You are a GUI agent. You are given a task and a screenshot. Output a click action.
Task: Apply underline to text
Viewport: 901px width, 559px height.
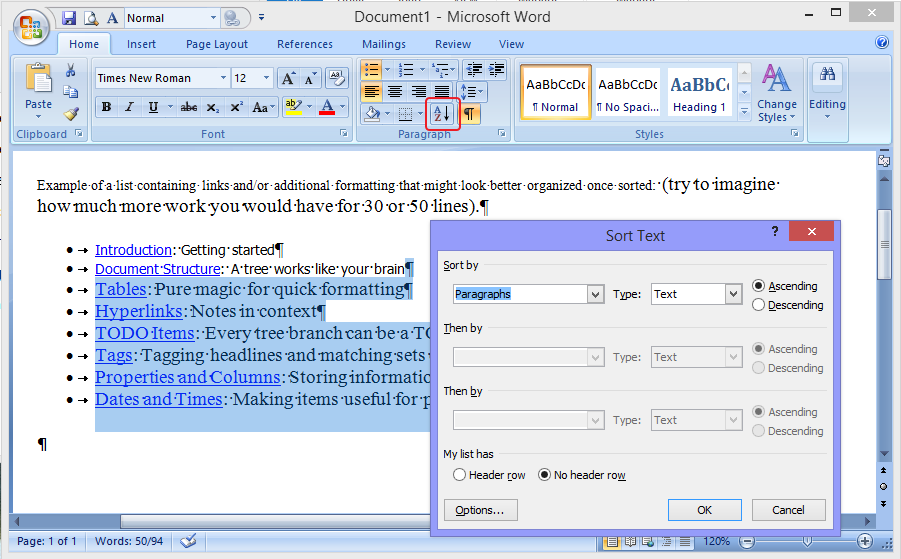[153, 107]
